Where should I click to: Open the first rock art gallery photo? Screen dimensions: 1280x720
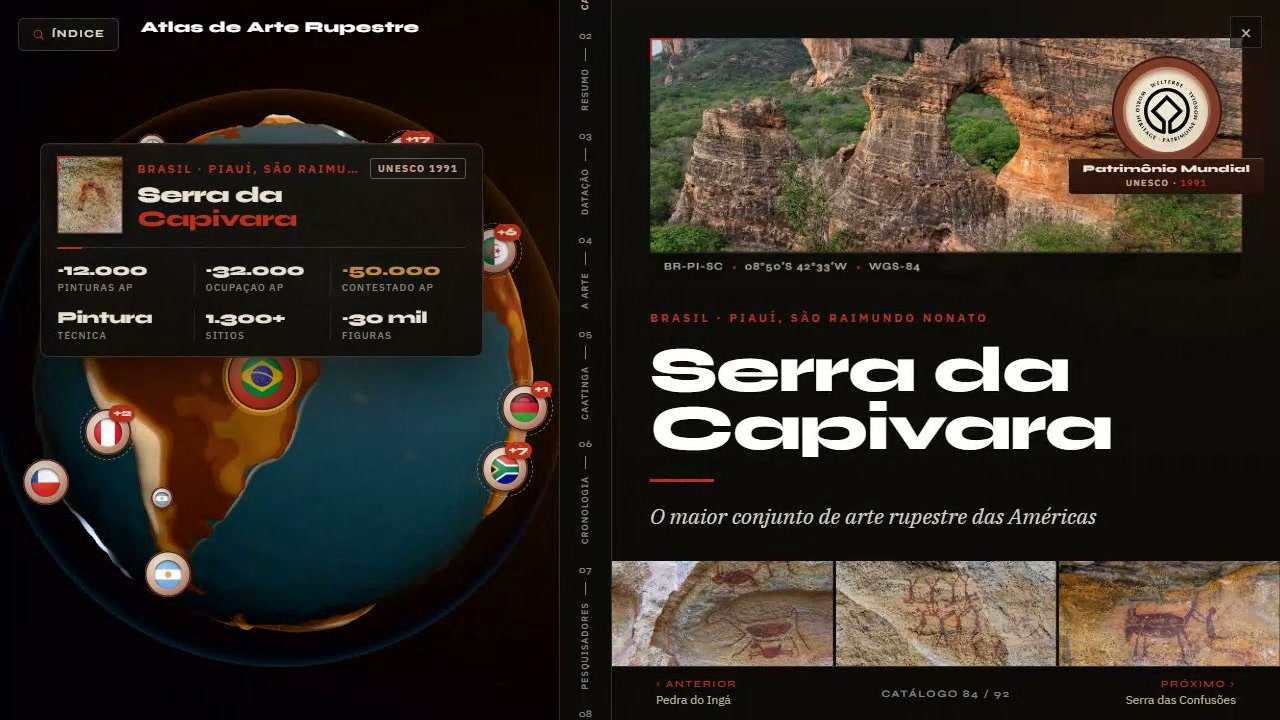tap(722, 614)
